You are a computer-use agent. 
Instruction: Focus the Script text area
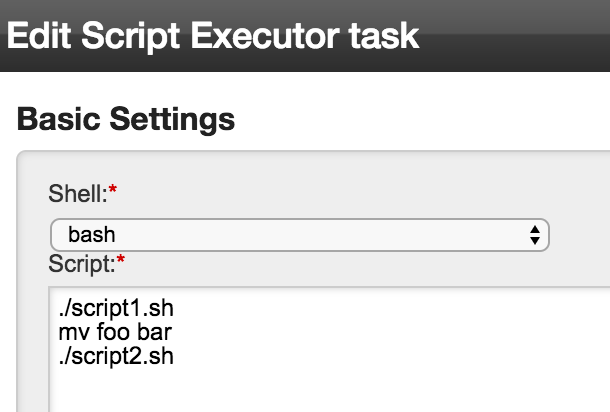point(330,349)
